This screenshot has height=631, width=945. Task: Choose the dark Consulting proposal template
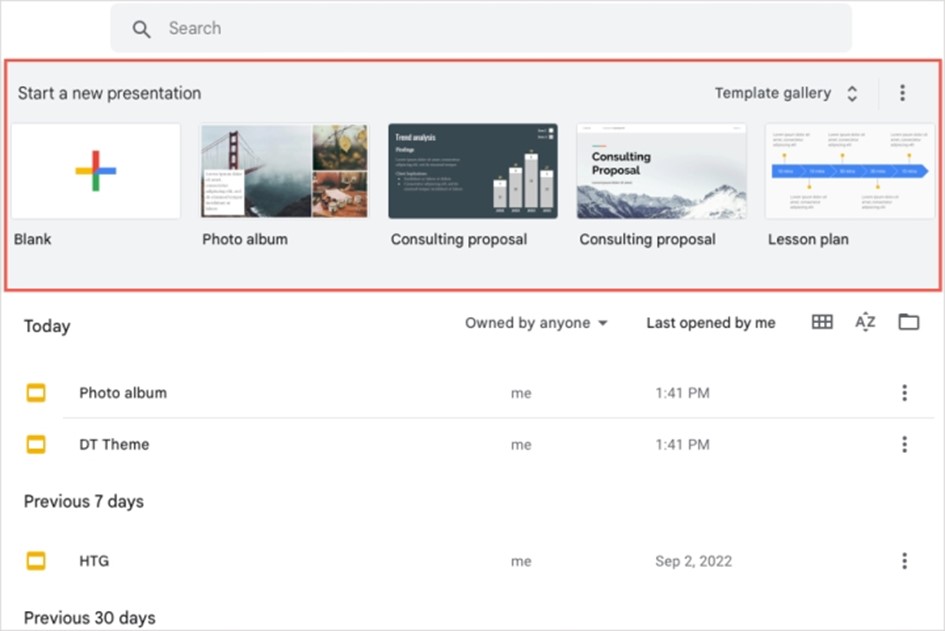[x=473, y=171]
